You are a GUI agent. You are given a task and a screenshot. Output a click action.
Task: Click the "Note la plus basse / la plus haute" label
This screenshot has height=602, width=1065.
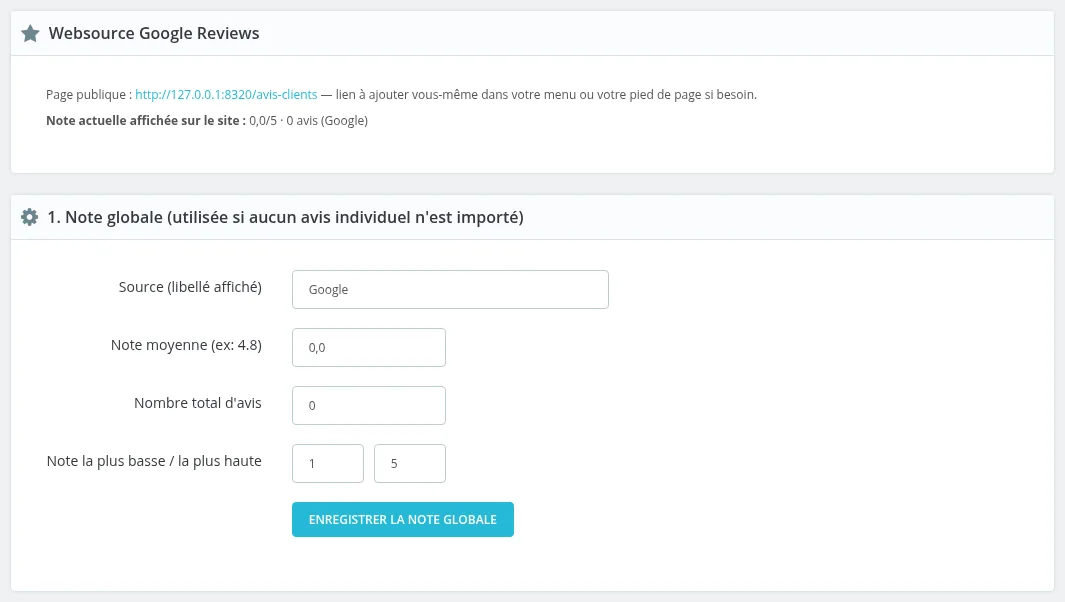[154, 461]
